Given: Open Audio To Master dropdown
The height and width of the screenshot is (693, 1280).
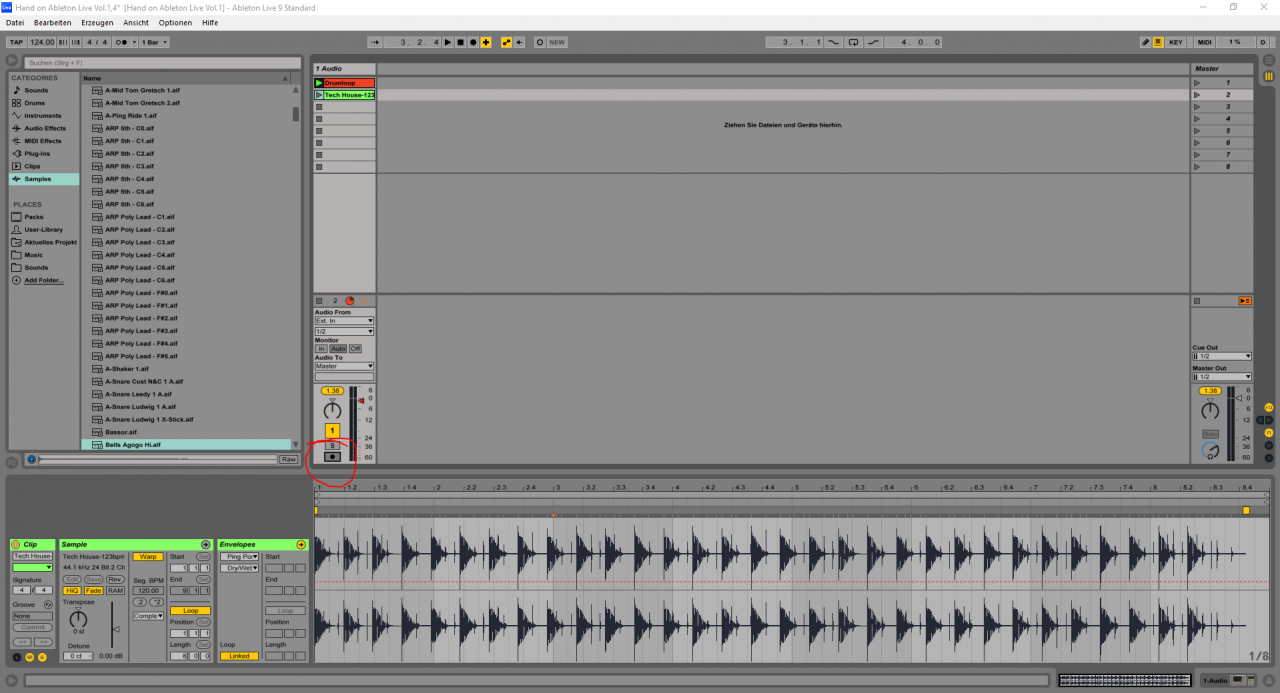Looking at the screenshot, I should [x=344, y=366].
